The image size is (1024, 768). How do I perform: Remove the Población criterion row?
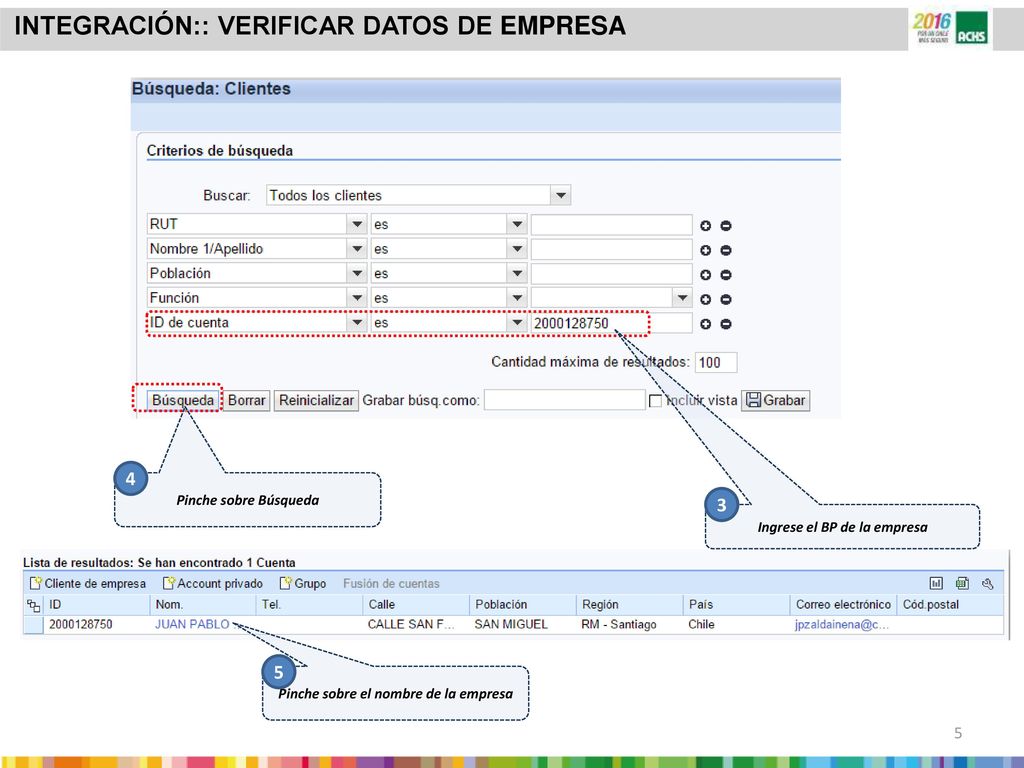pos(726,275)
